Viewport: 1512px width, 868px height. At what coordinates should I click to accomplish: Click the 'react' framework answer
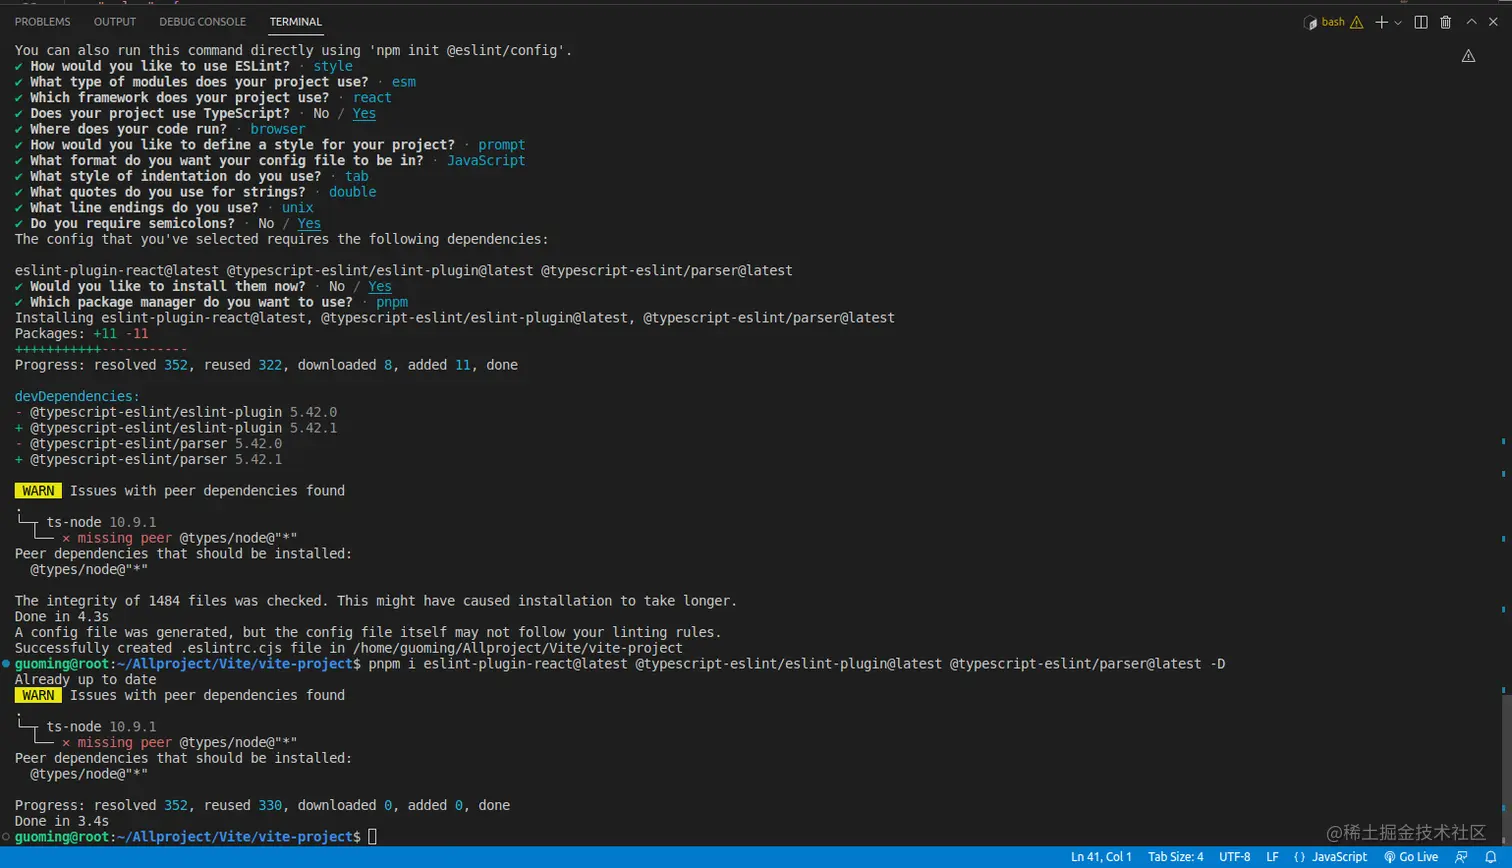[372, 98]
